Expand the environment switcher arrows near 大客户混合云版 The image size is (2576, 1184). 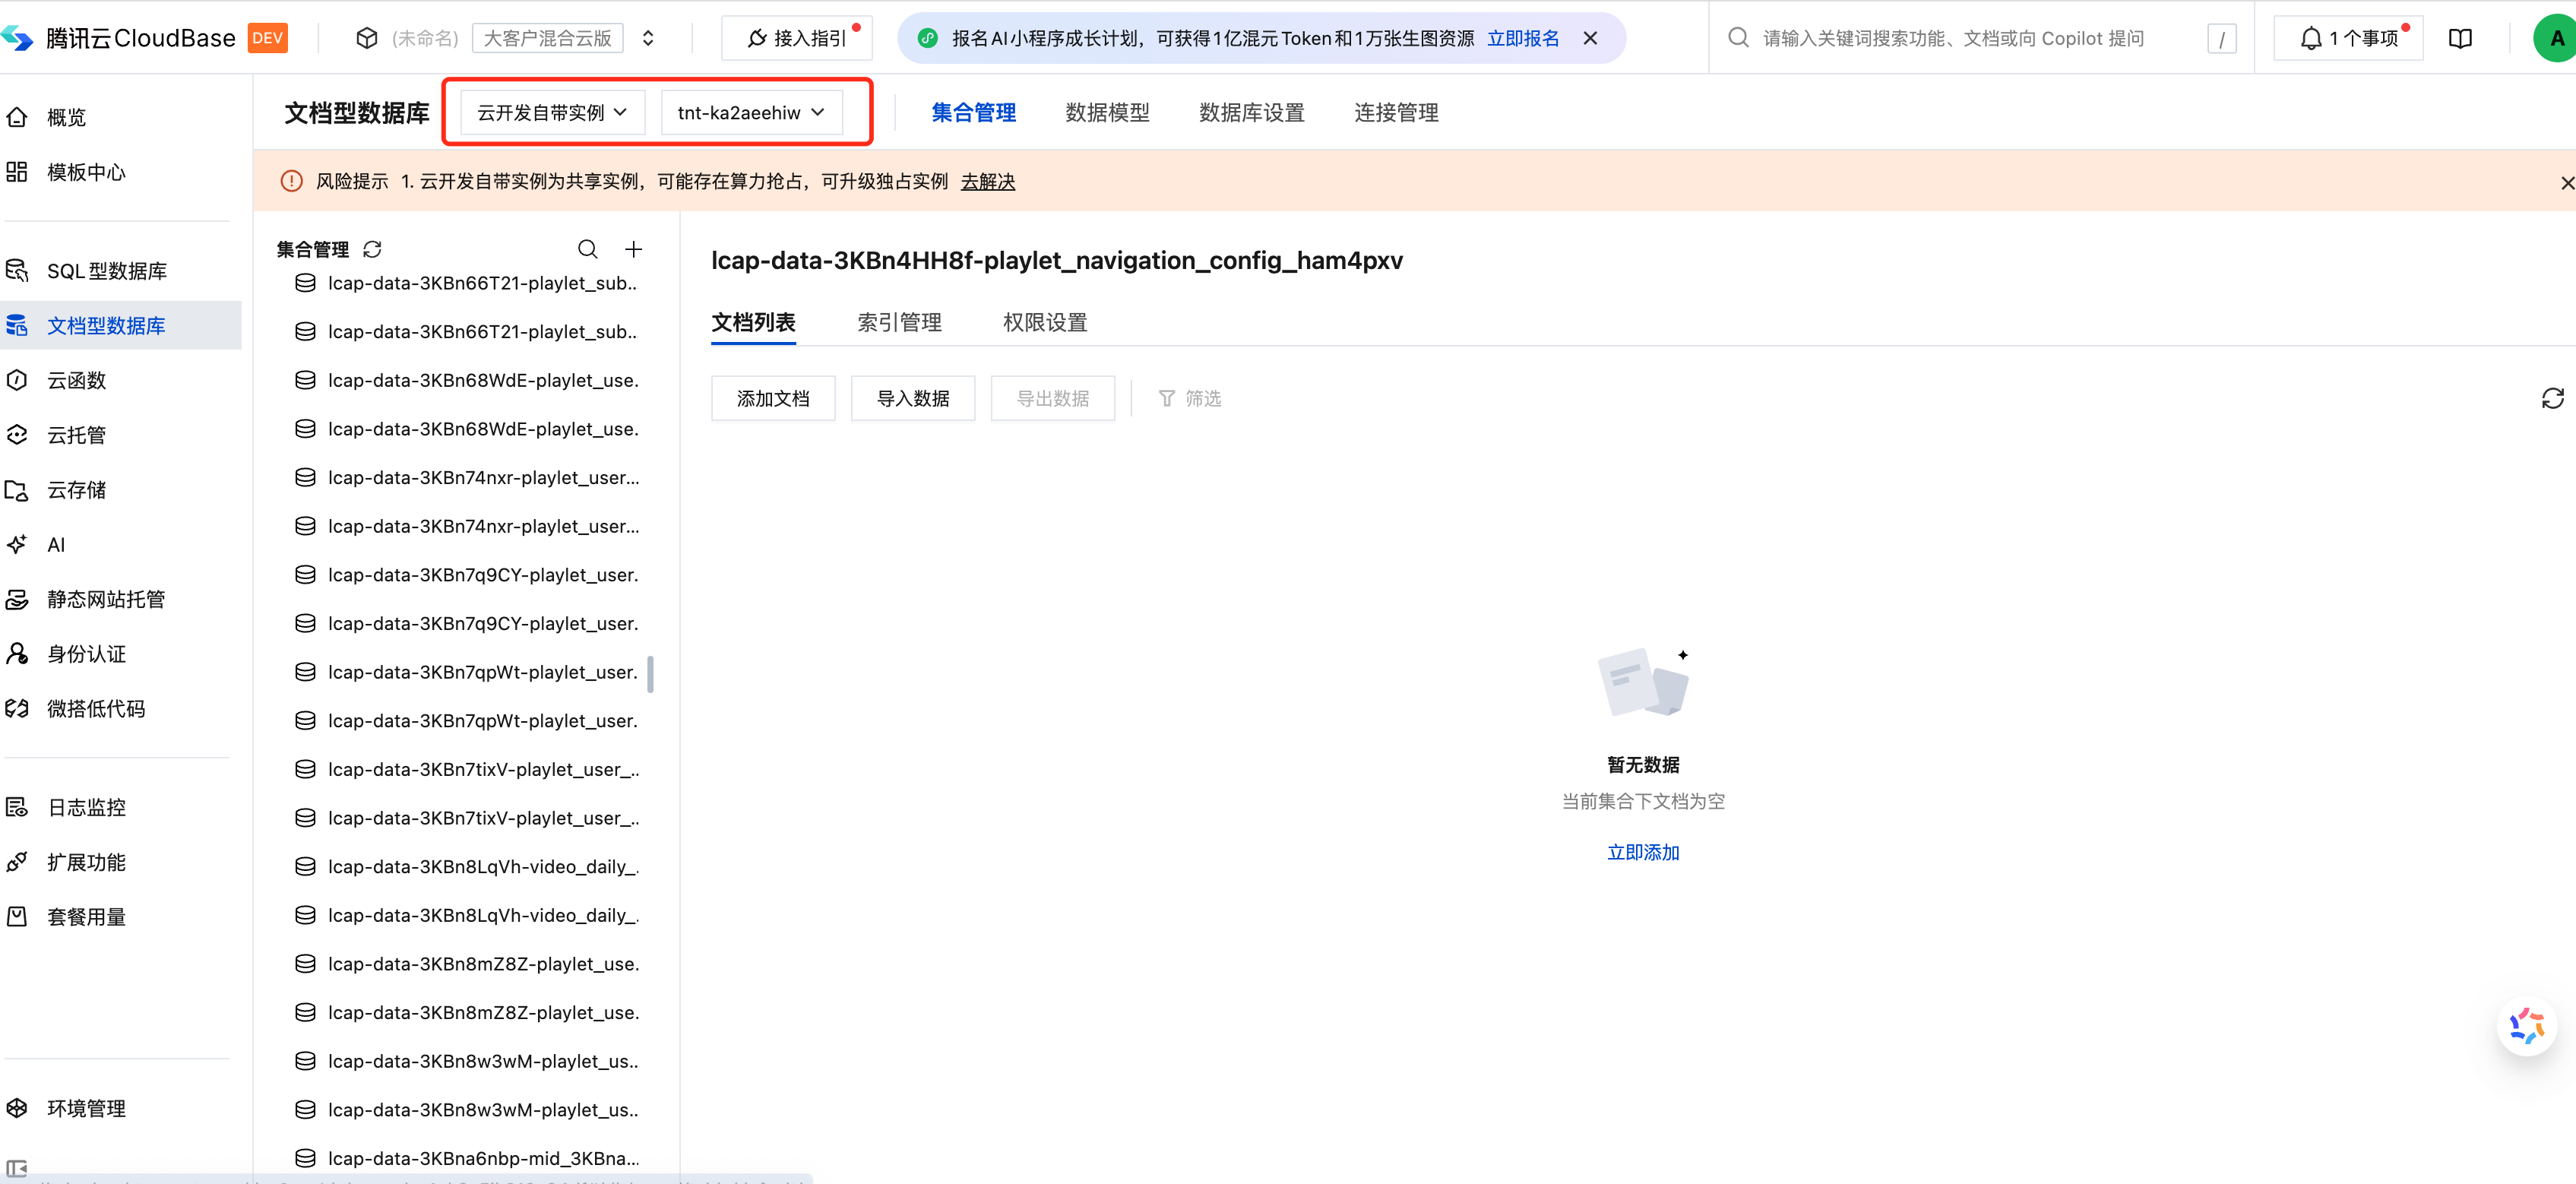coord(648,38)
